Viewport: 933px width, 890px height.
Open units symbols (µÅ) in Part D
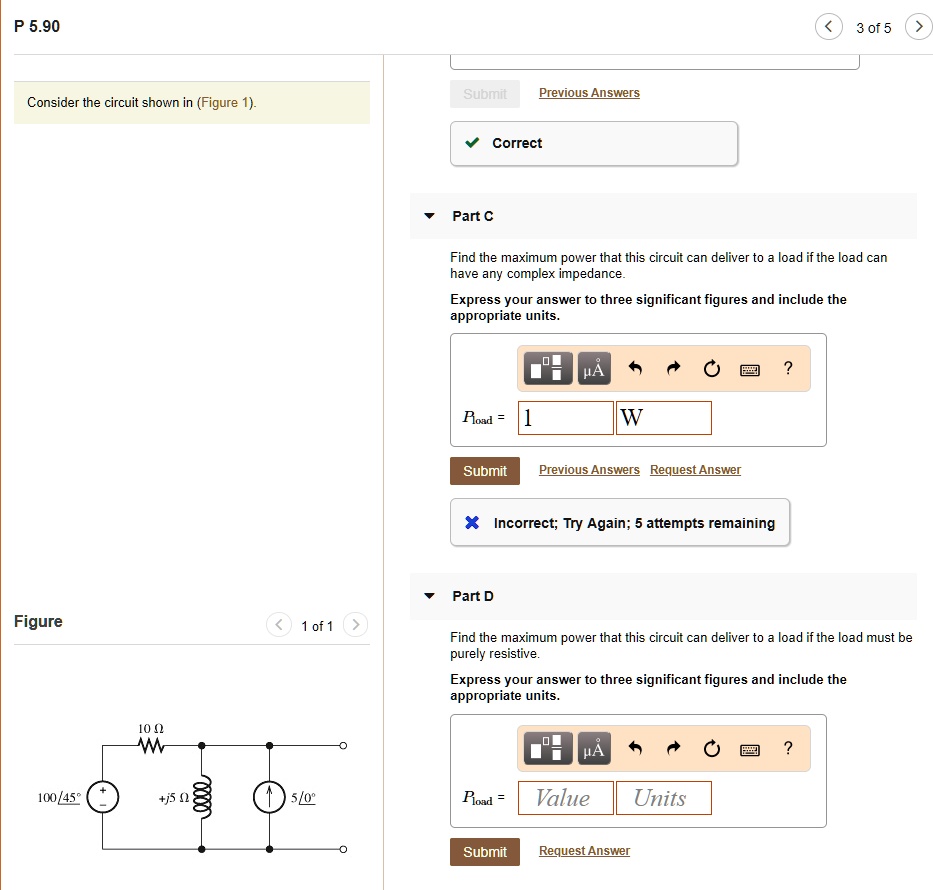594,748
